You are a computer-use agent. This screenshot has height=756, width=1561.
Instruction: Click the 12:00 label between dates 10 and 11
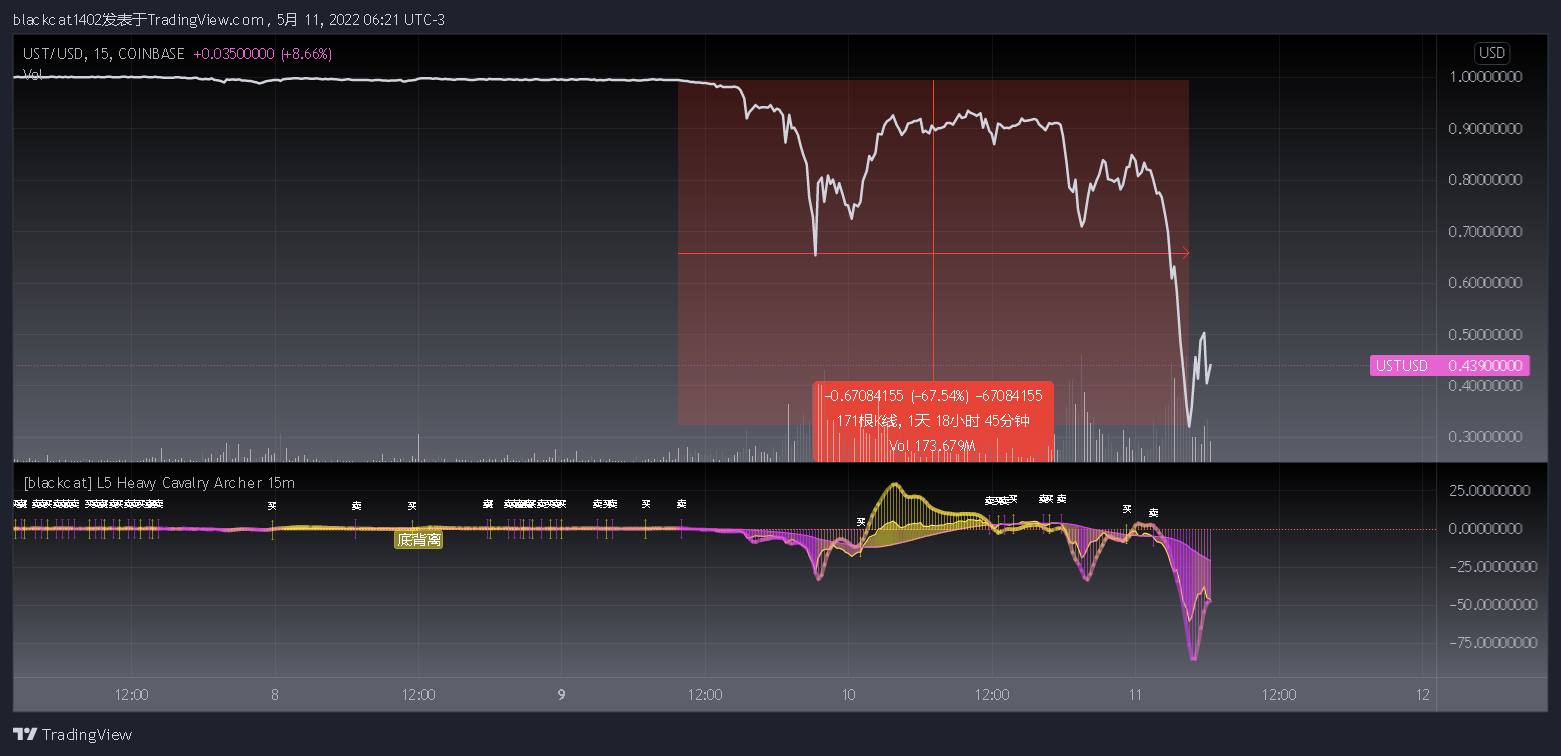992,694
